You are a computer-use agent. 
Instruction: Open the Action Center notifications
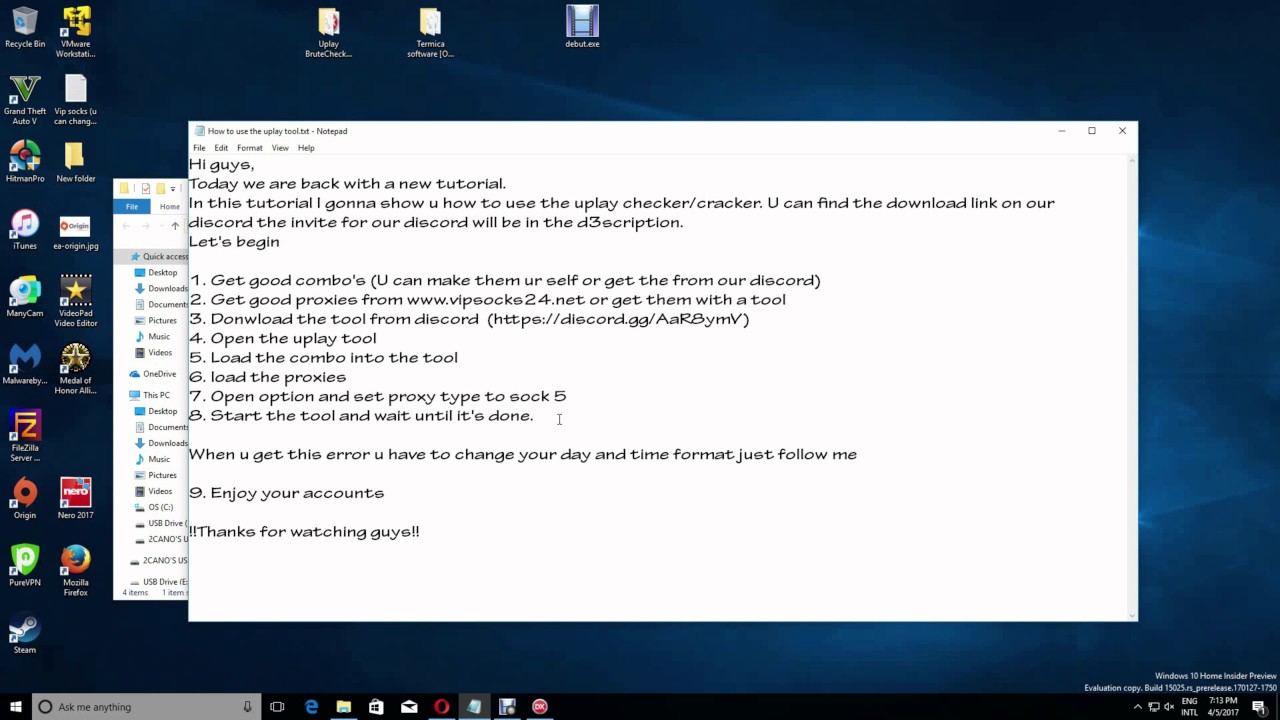tap(1259, 707)
